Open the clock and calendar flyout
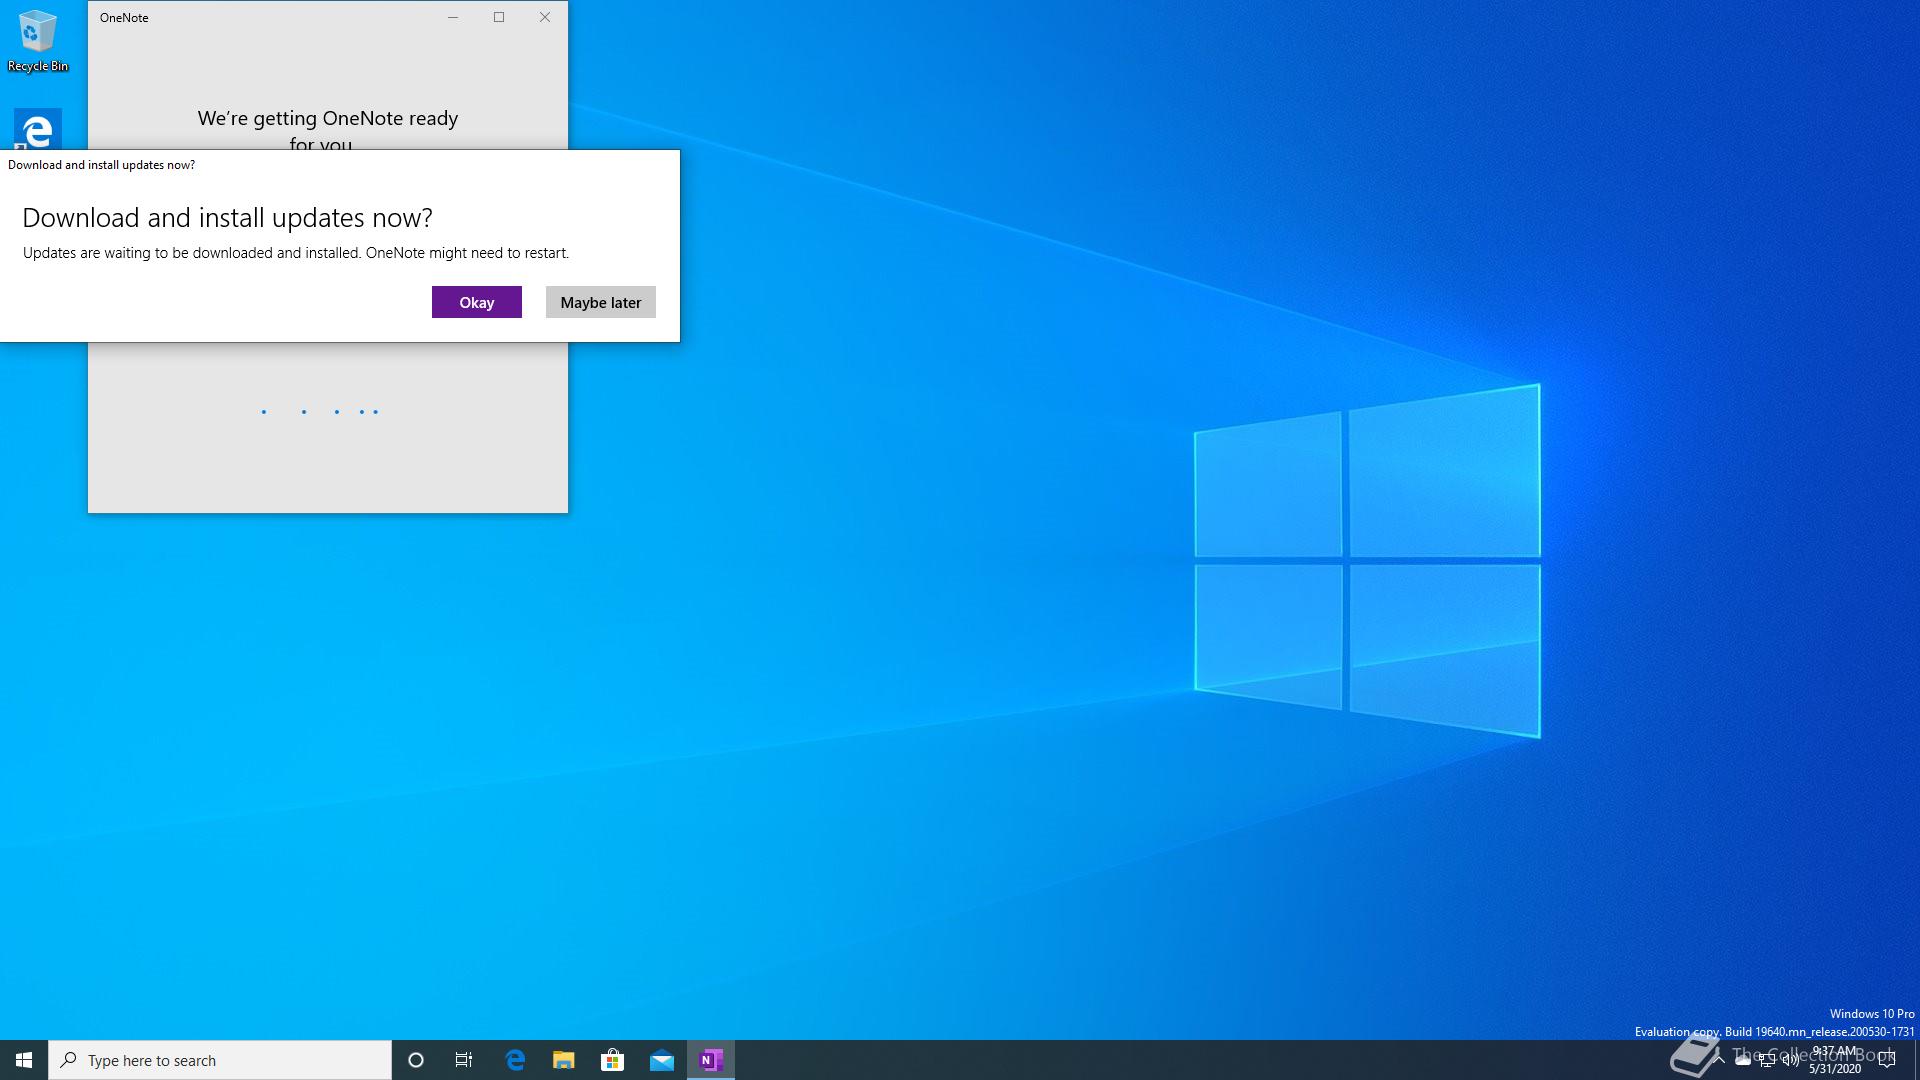The height and width of the screenshot is (1080, 1920). coord(1835,1060)
